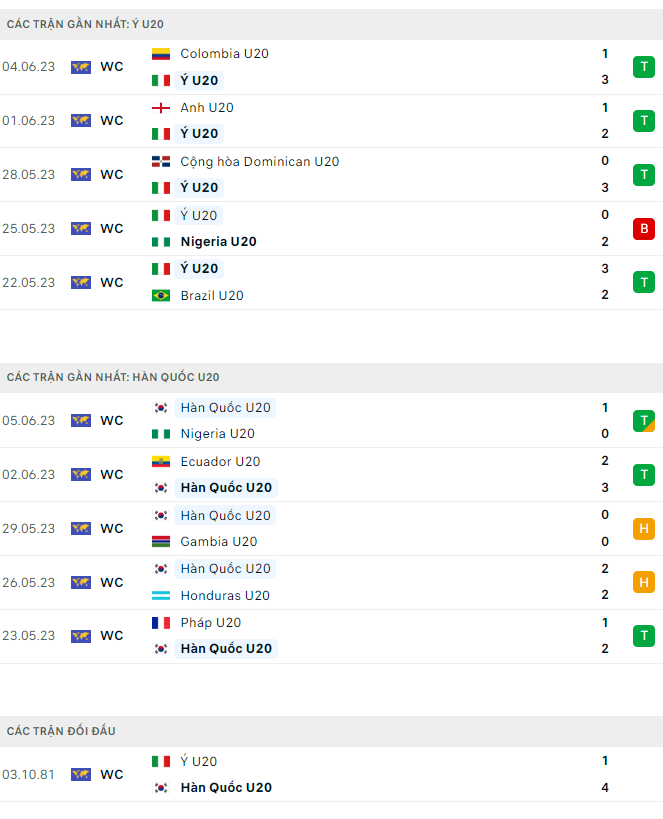Viewport: 663px width, 819px height.
Task: Click the Gambia flag icon
Action: click(x=160, y=542)
